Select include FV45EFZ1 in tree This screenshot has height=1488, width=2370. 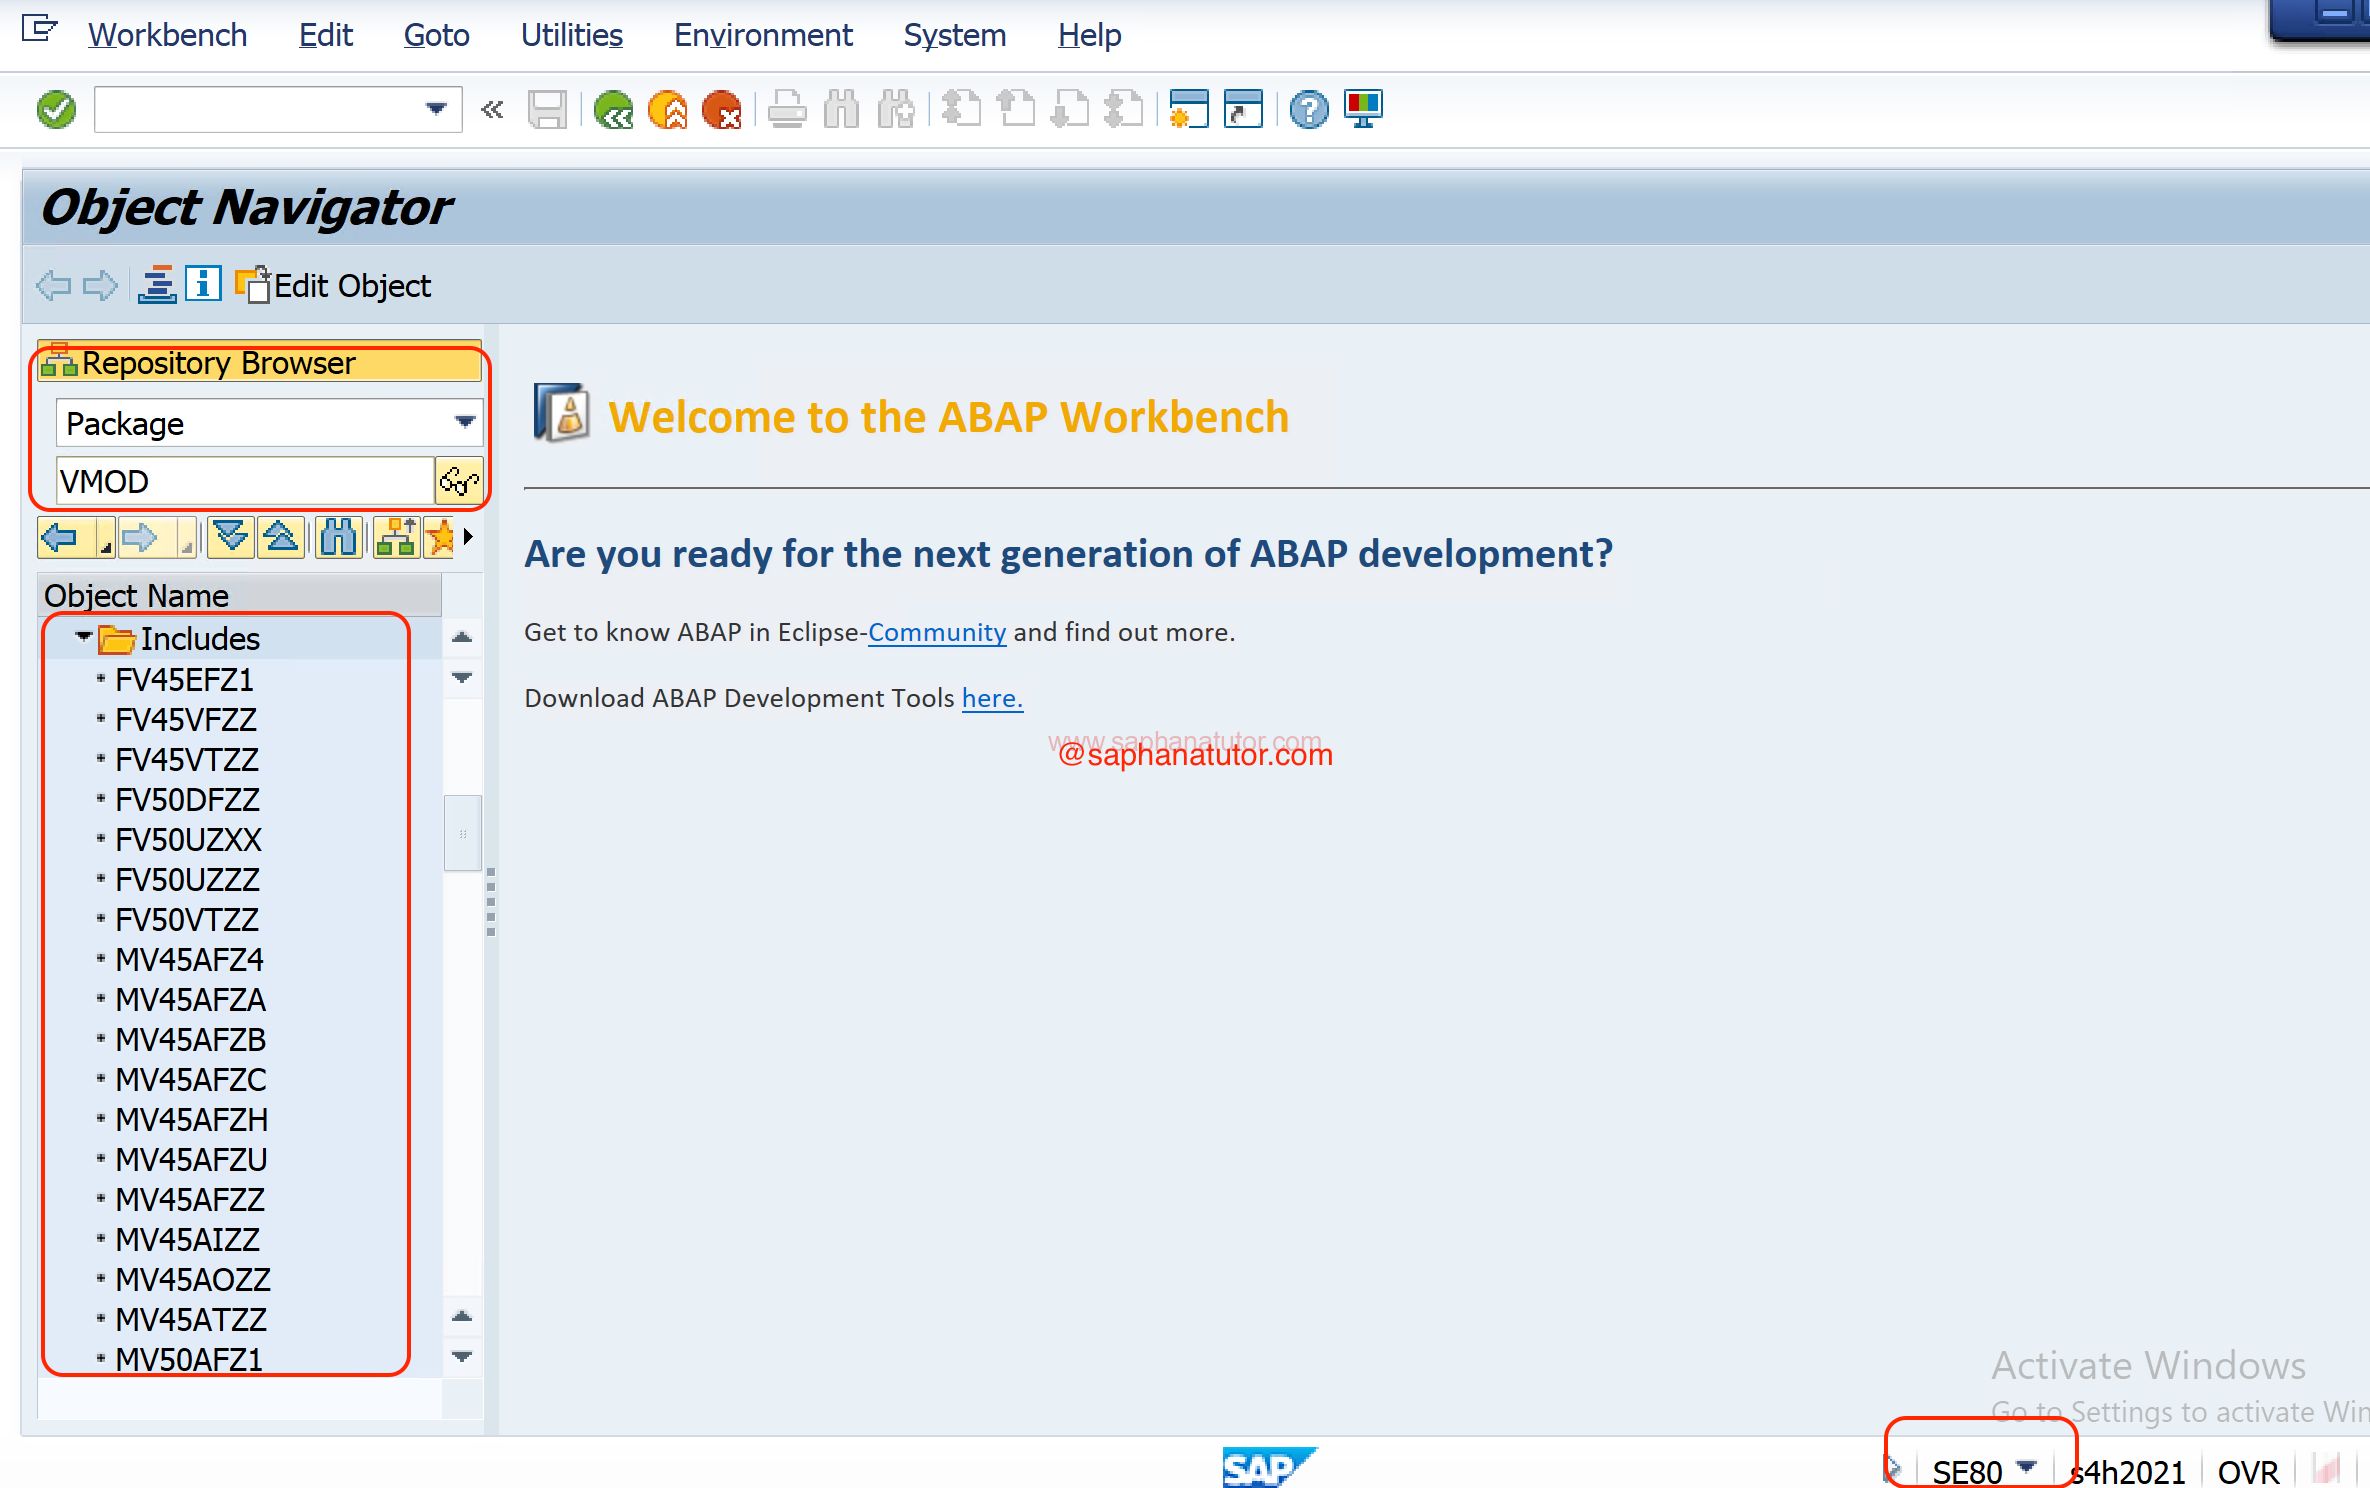click(184, 680)
